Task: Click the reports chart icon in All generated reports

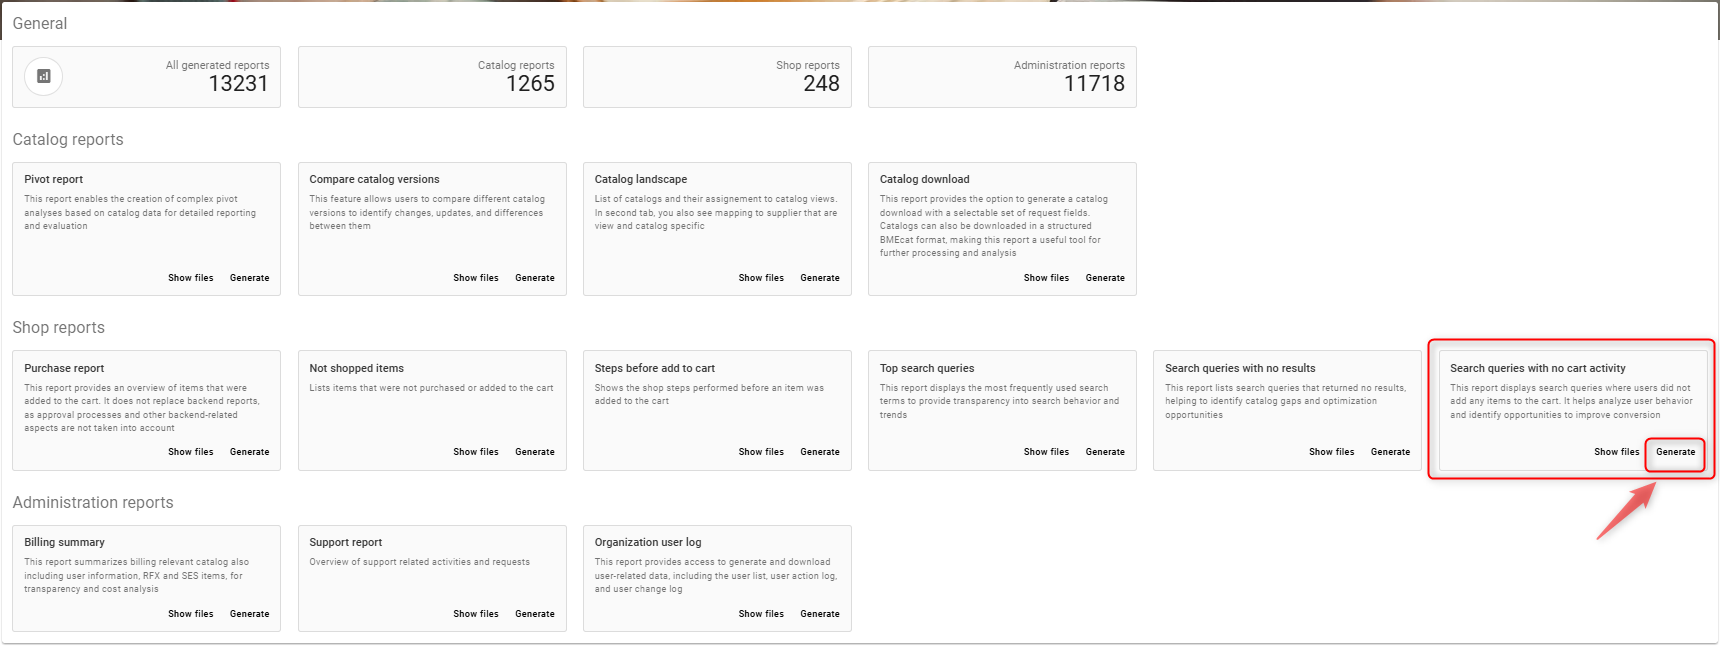Action: point(43,76)
